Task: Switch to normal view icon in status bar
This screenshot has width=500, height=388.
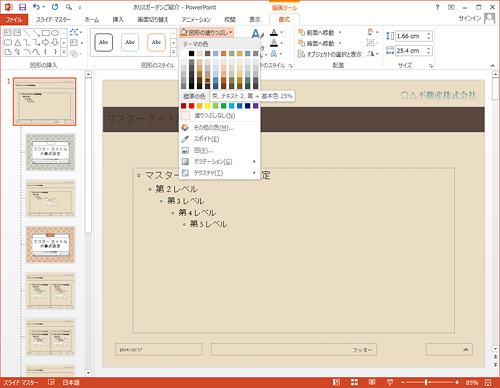Action: (x=337, y=382)
